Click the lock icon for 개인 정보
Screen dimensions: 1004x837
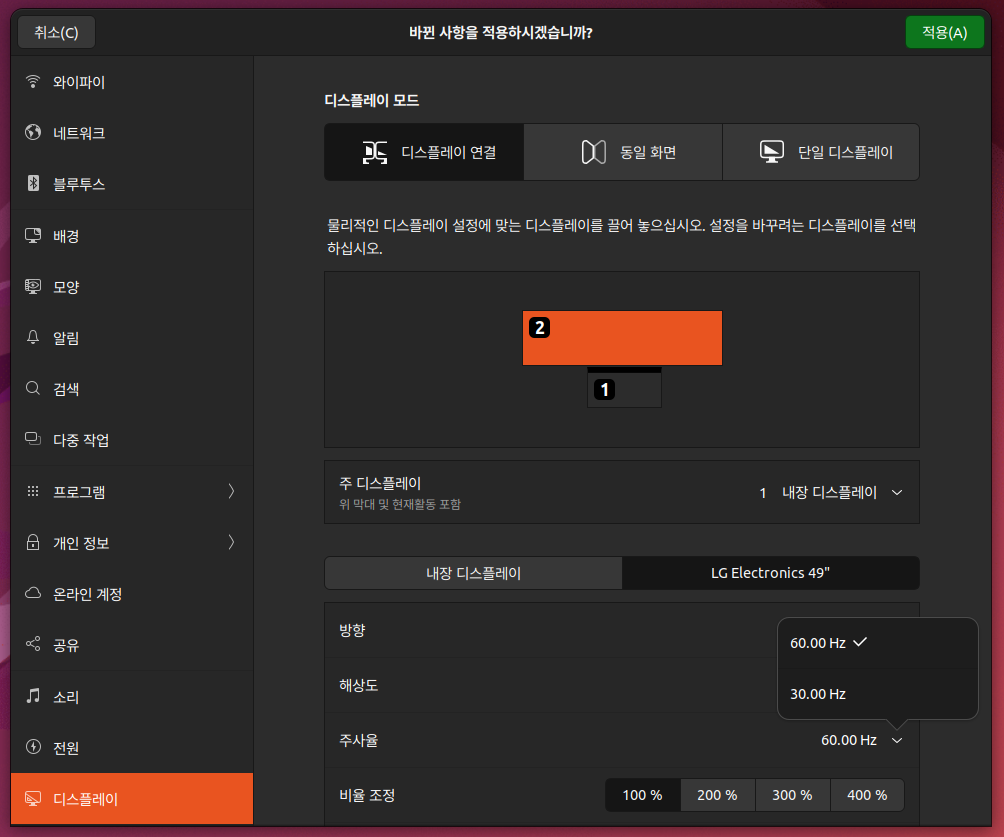pos(33,542)
